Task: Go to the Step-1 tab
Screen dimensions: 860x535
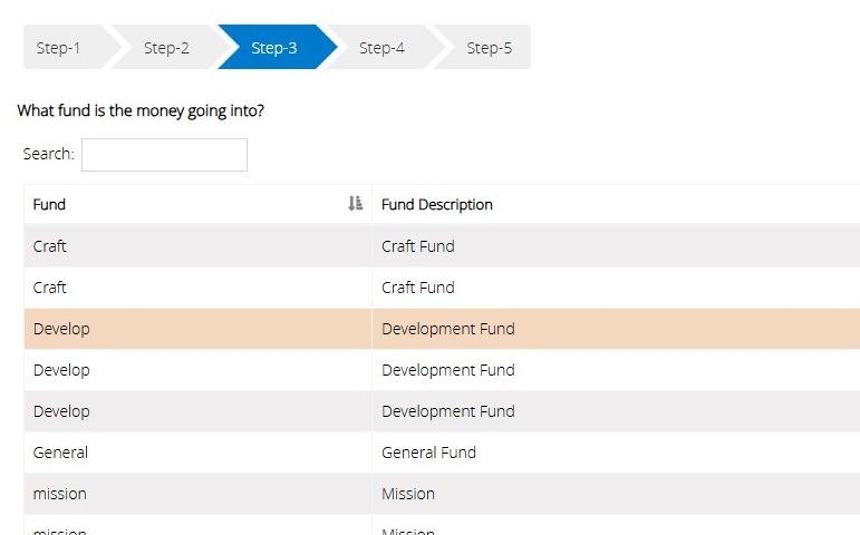Action: [x=58, y=47]
